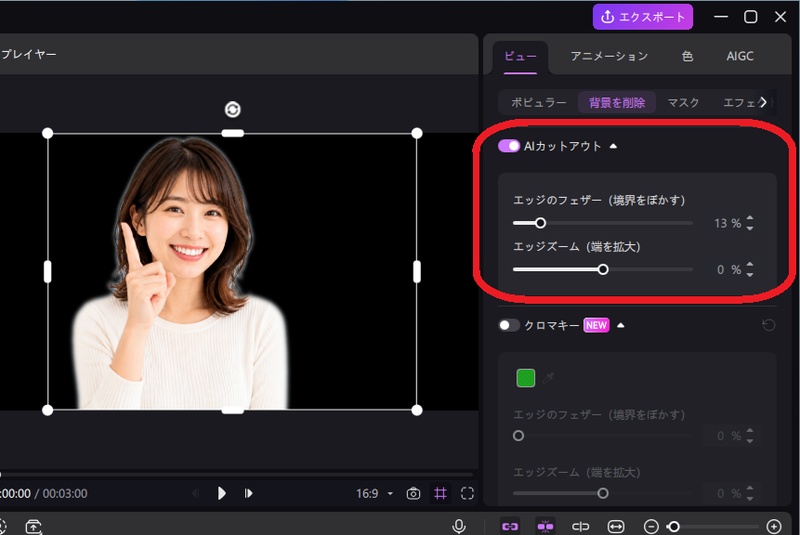
Task: Adjust chroma key edge feather stepper
Action: point(749,436)
